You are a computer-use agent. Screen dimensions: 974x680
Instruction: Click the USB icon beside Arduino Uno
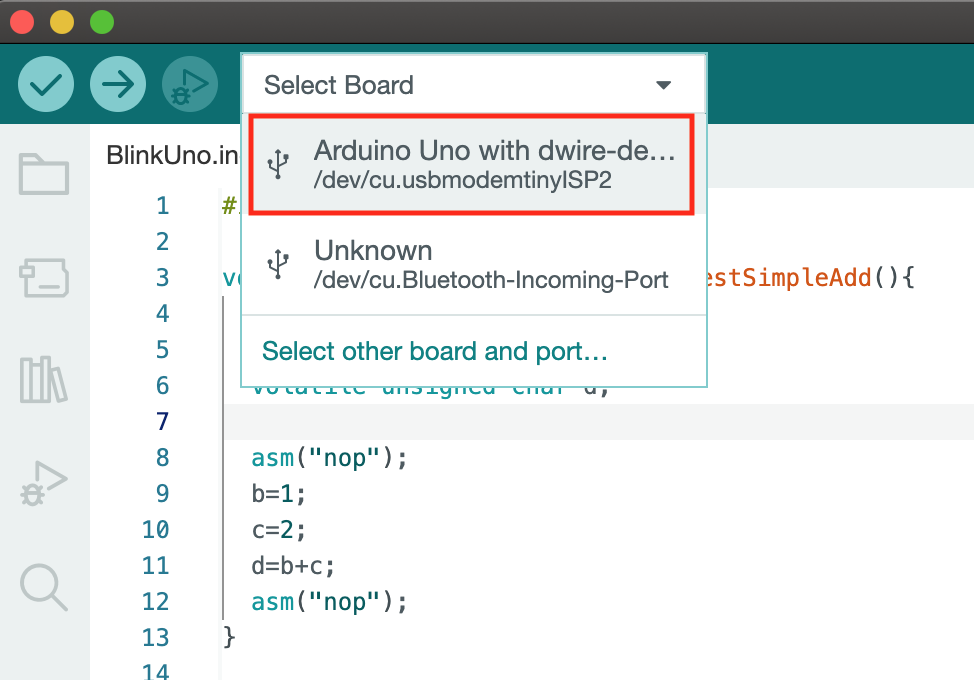click(x=278, y=165)
